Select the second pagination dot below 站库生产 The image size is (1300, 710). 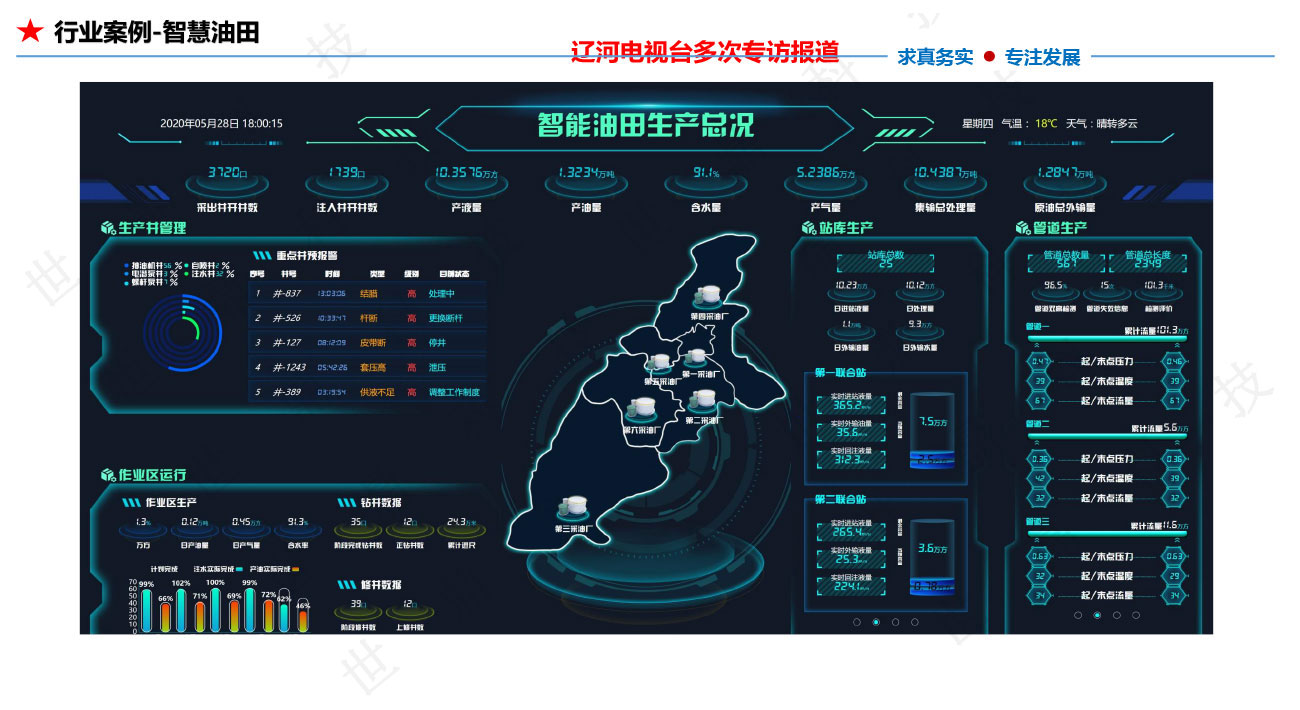877,620
